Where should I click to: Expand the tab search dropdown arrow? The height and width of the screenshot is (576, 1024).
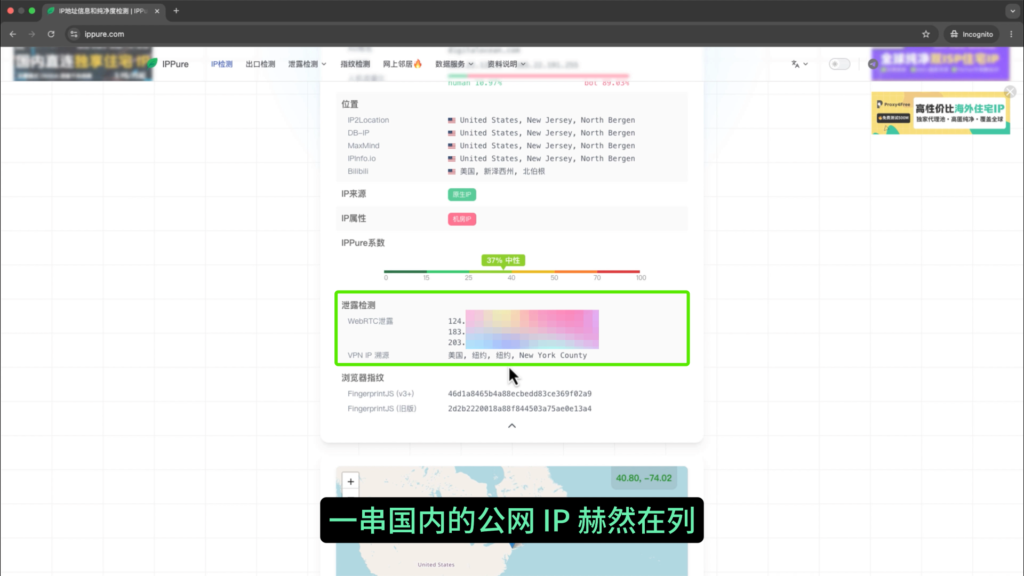(x=1013, y=11)
